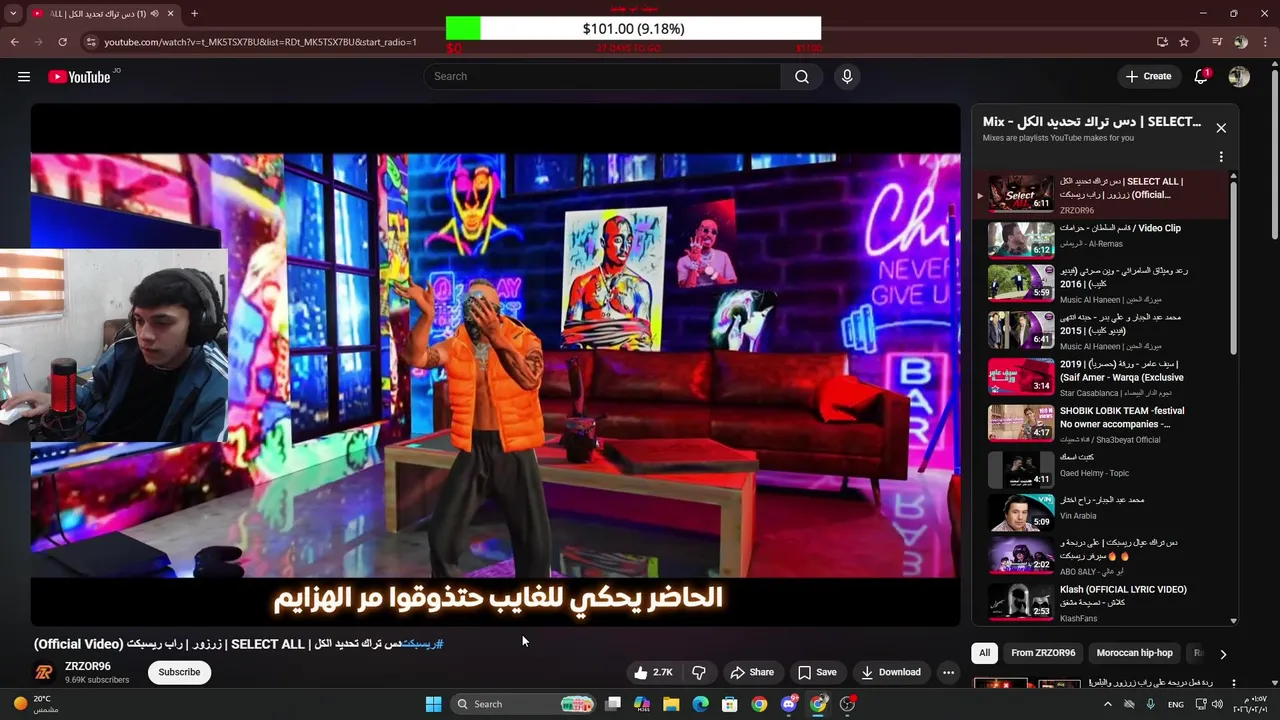
Task: Play Music Al Haneen 2015 video
Action: (x=1100, y=331)
